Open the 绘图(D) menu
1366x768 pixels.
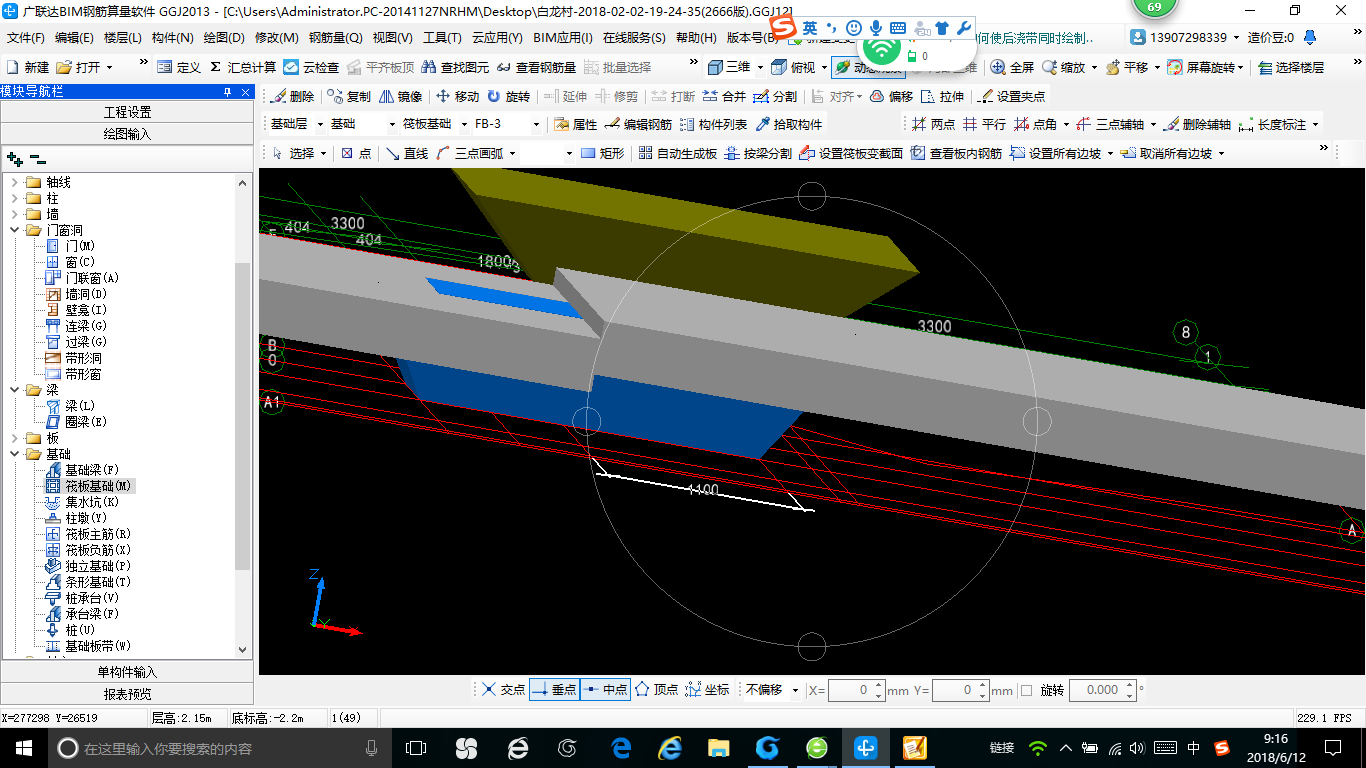(x=224, y=38)
